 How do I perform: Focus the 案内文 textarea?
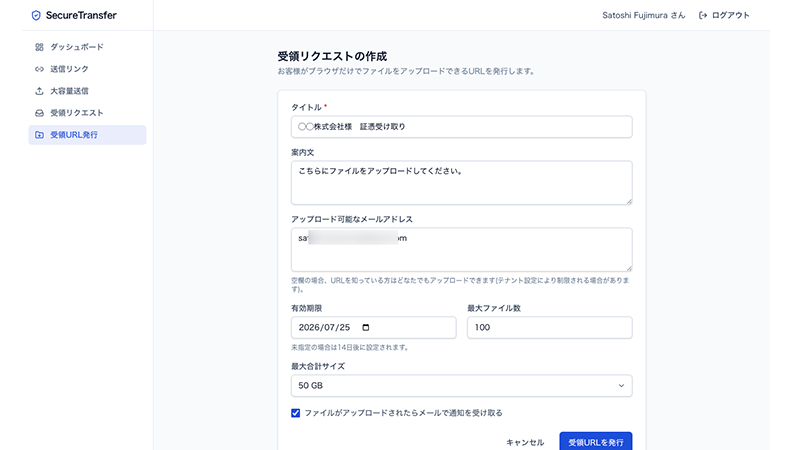(461, 183)
